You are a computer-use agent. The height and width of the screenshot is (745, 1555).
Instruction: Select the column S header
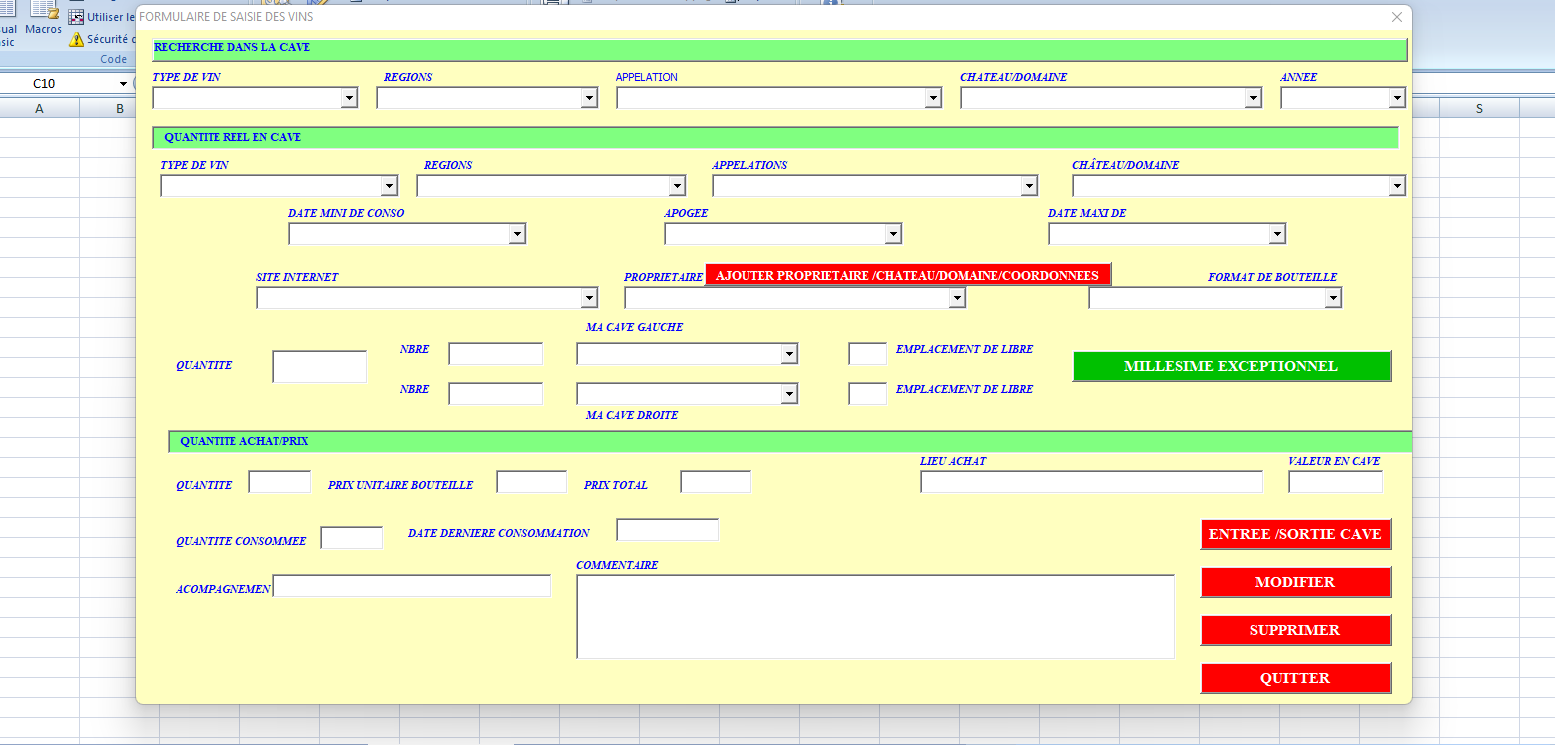point(1479,108)
